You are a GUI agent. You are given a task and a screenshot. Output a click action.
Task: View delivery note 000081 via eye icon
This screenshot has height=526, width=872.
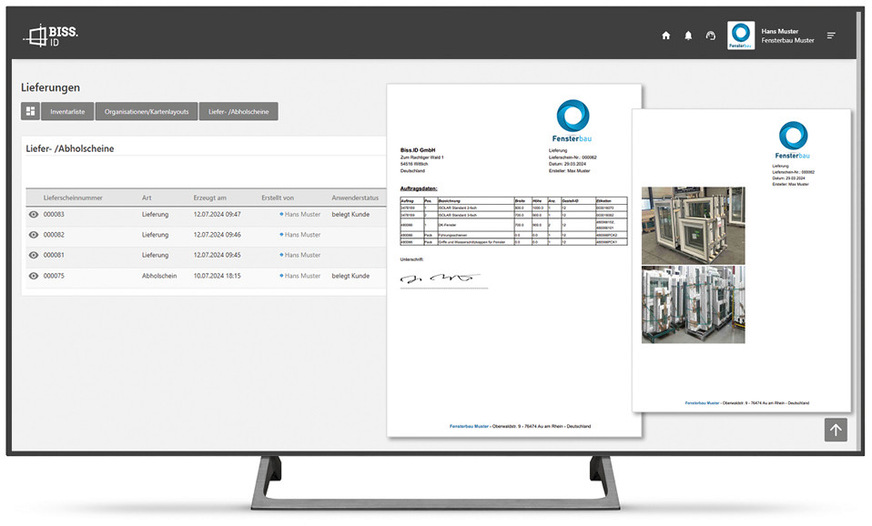tap(33, 255)
